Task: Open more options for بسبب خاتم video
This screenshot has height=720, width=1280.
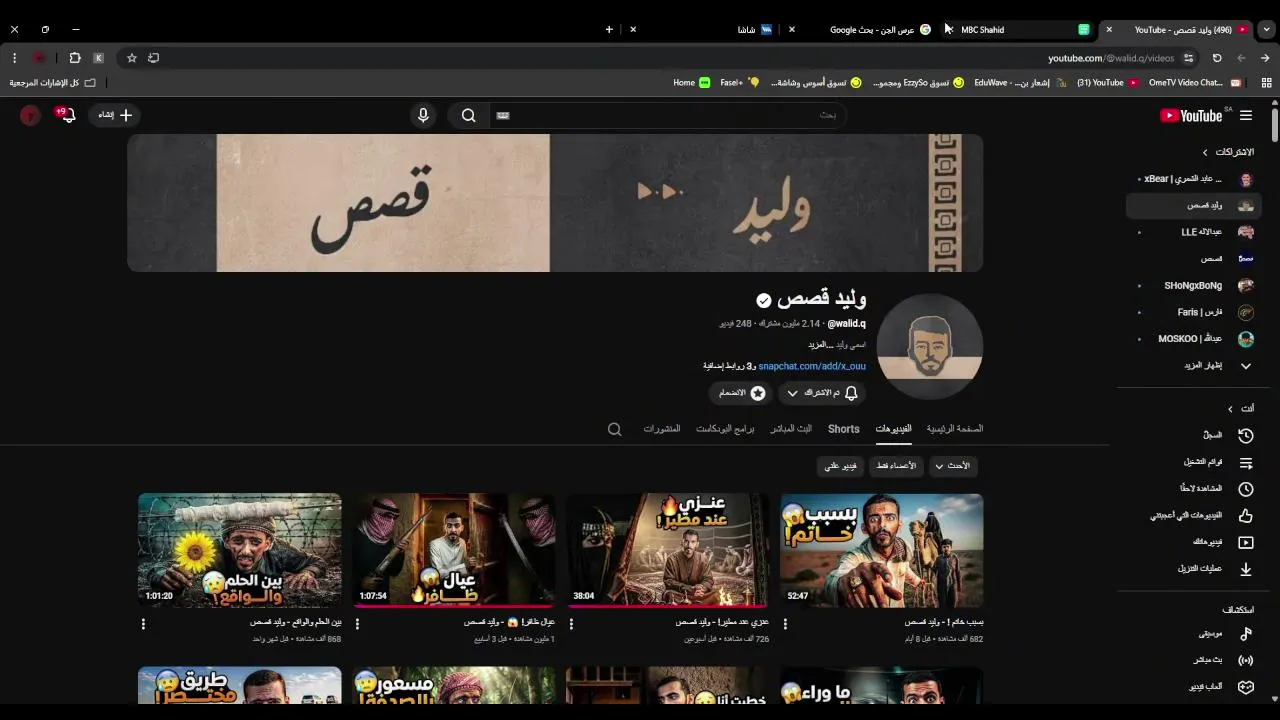Action: (x=785, y=624)
